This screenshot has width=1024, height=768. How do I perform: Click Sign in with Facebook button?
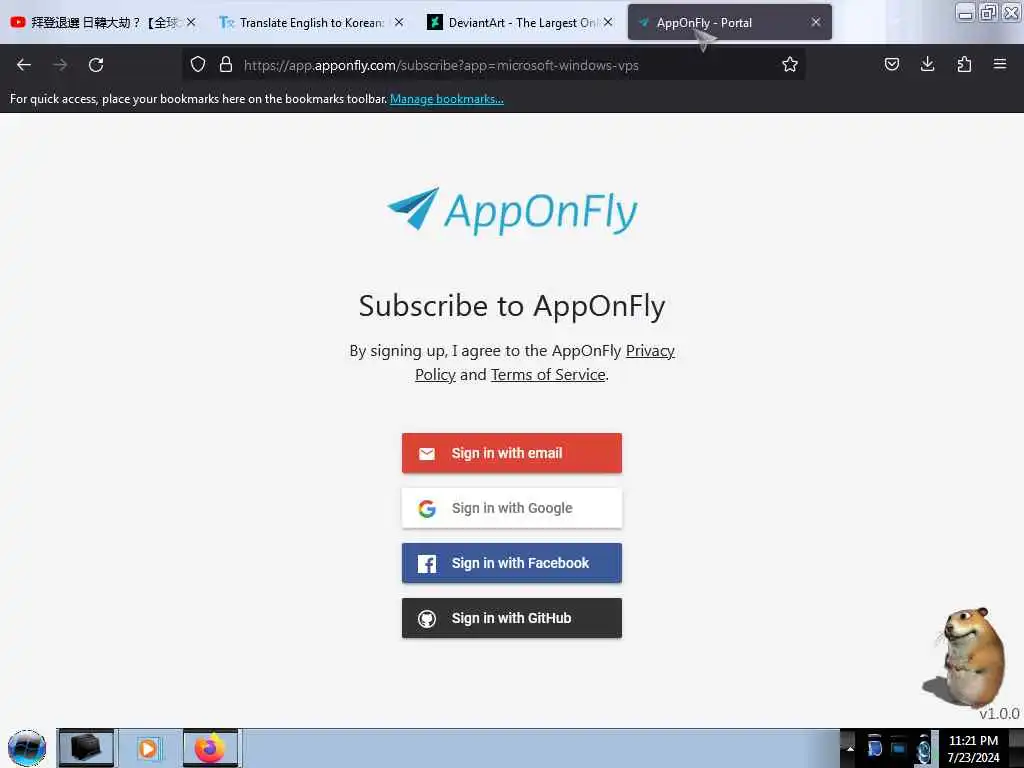click(512, 563)
